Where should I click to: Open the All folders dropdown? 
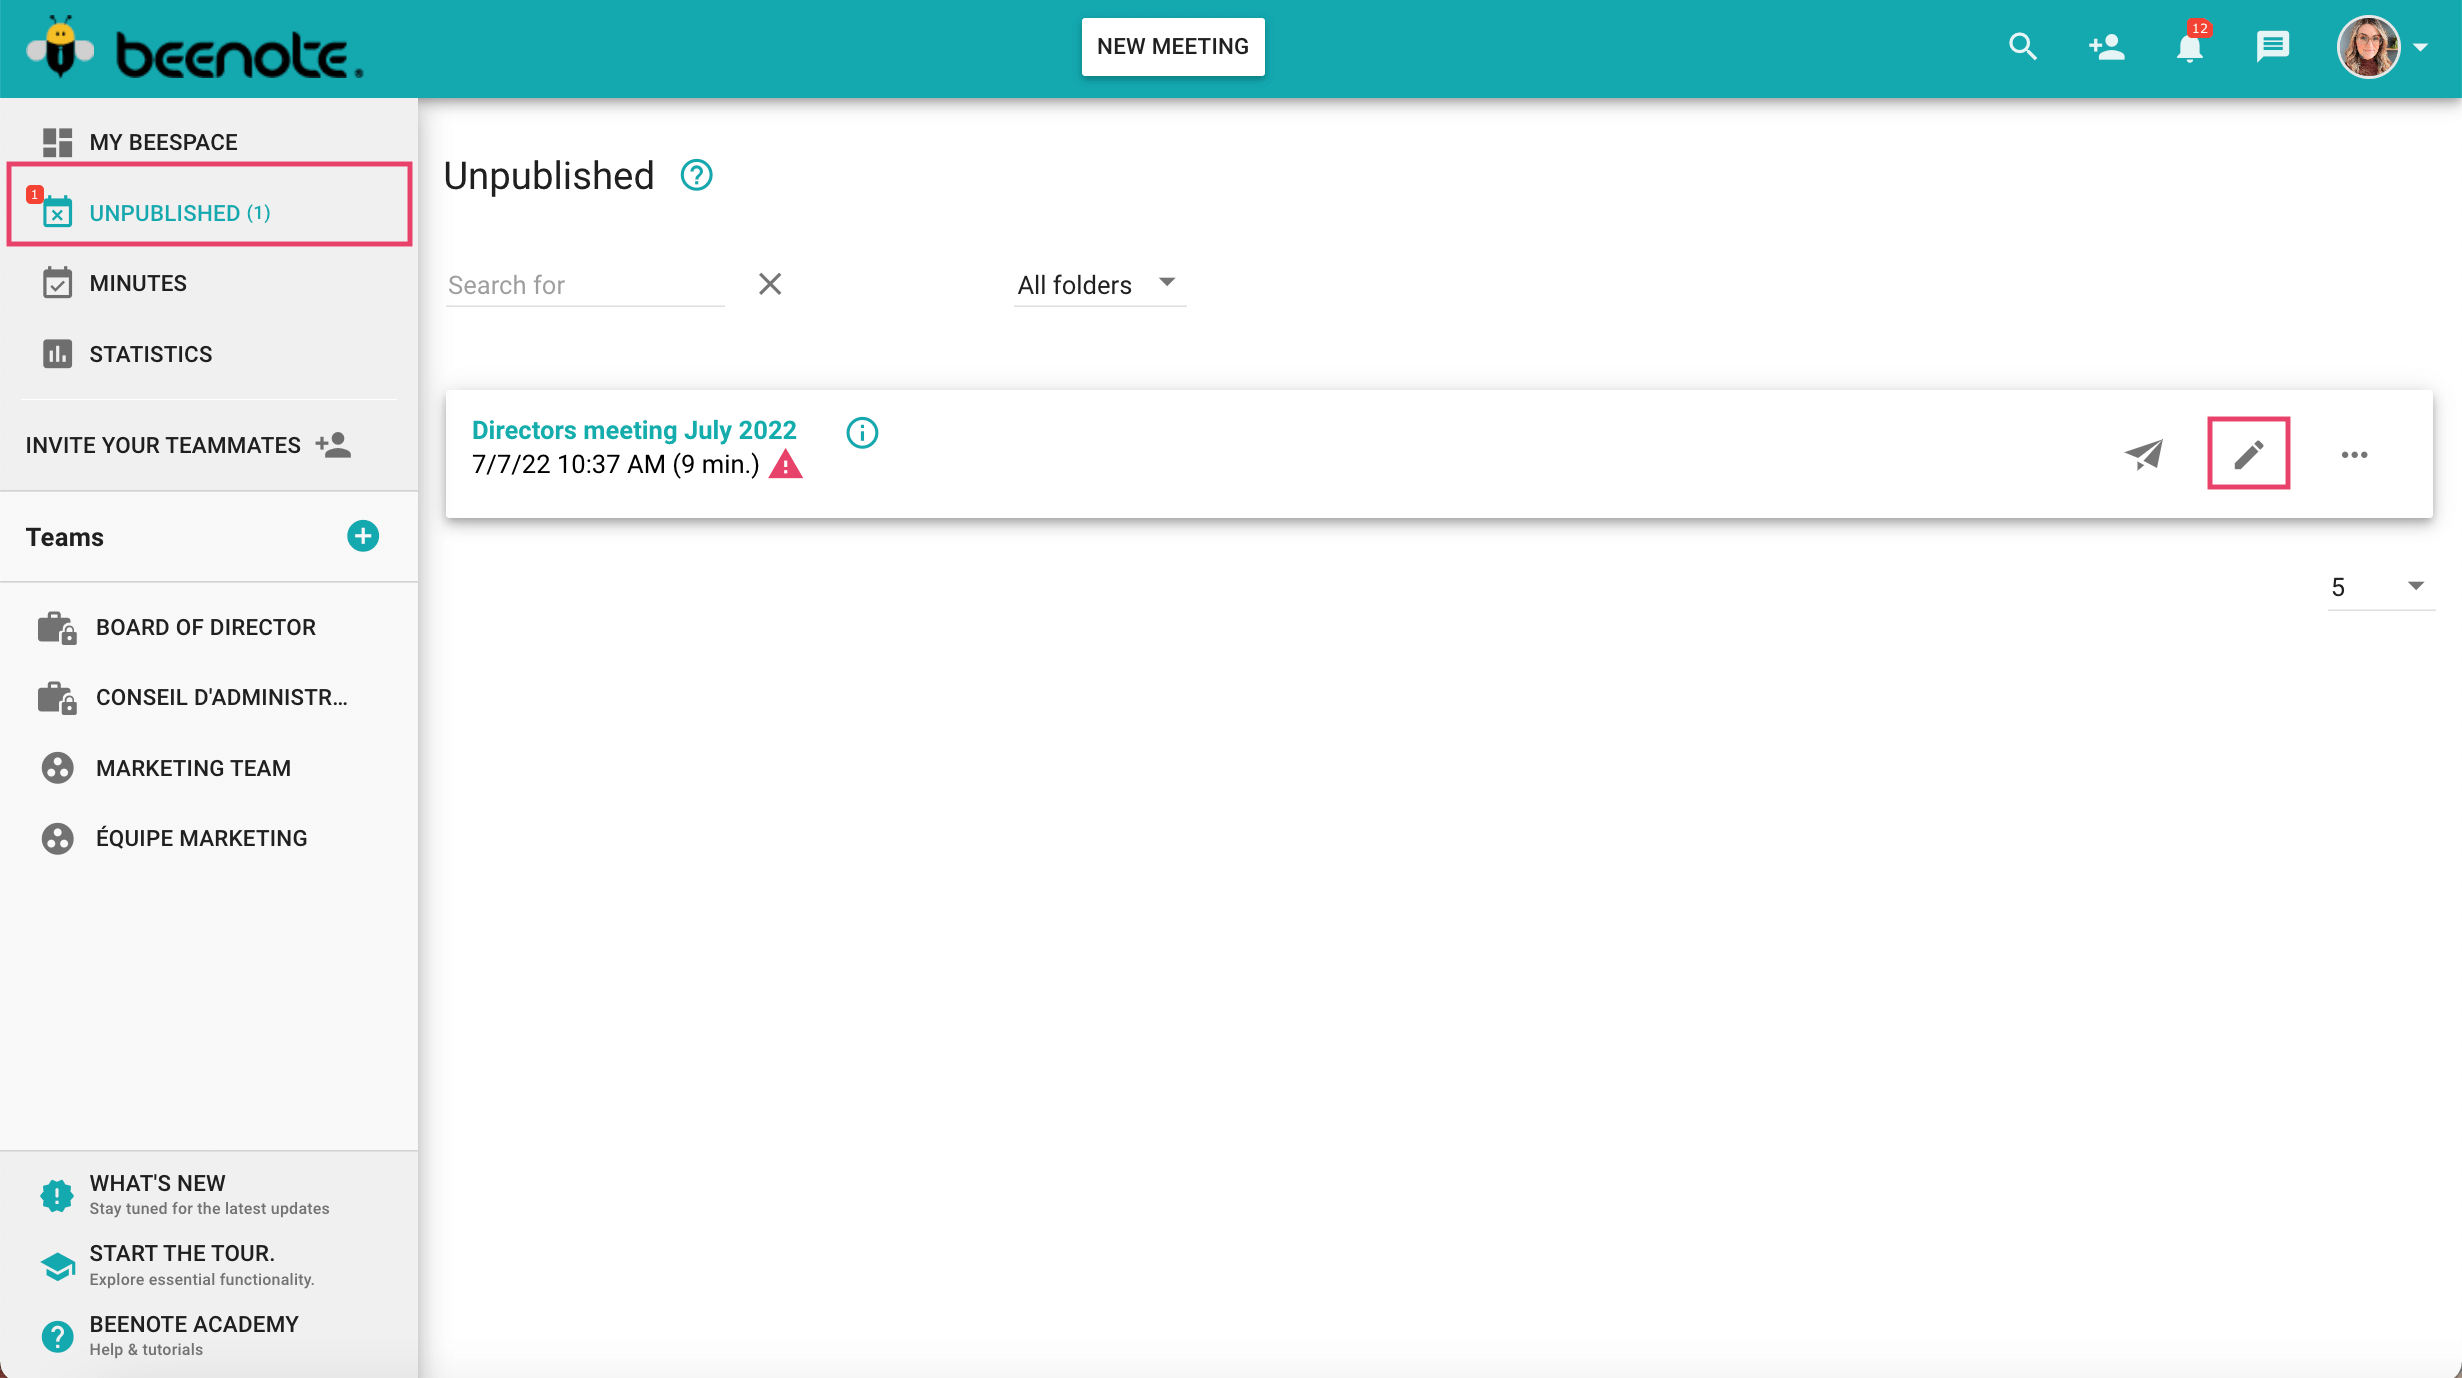1099,285
